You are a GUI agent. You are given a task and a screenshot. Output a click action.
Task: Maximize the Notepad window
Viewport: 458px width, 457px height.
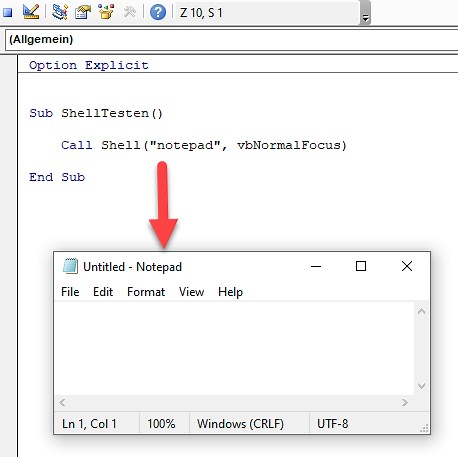click(x=361, y=266)
